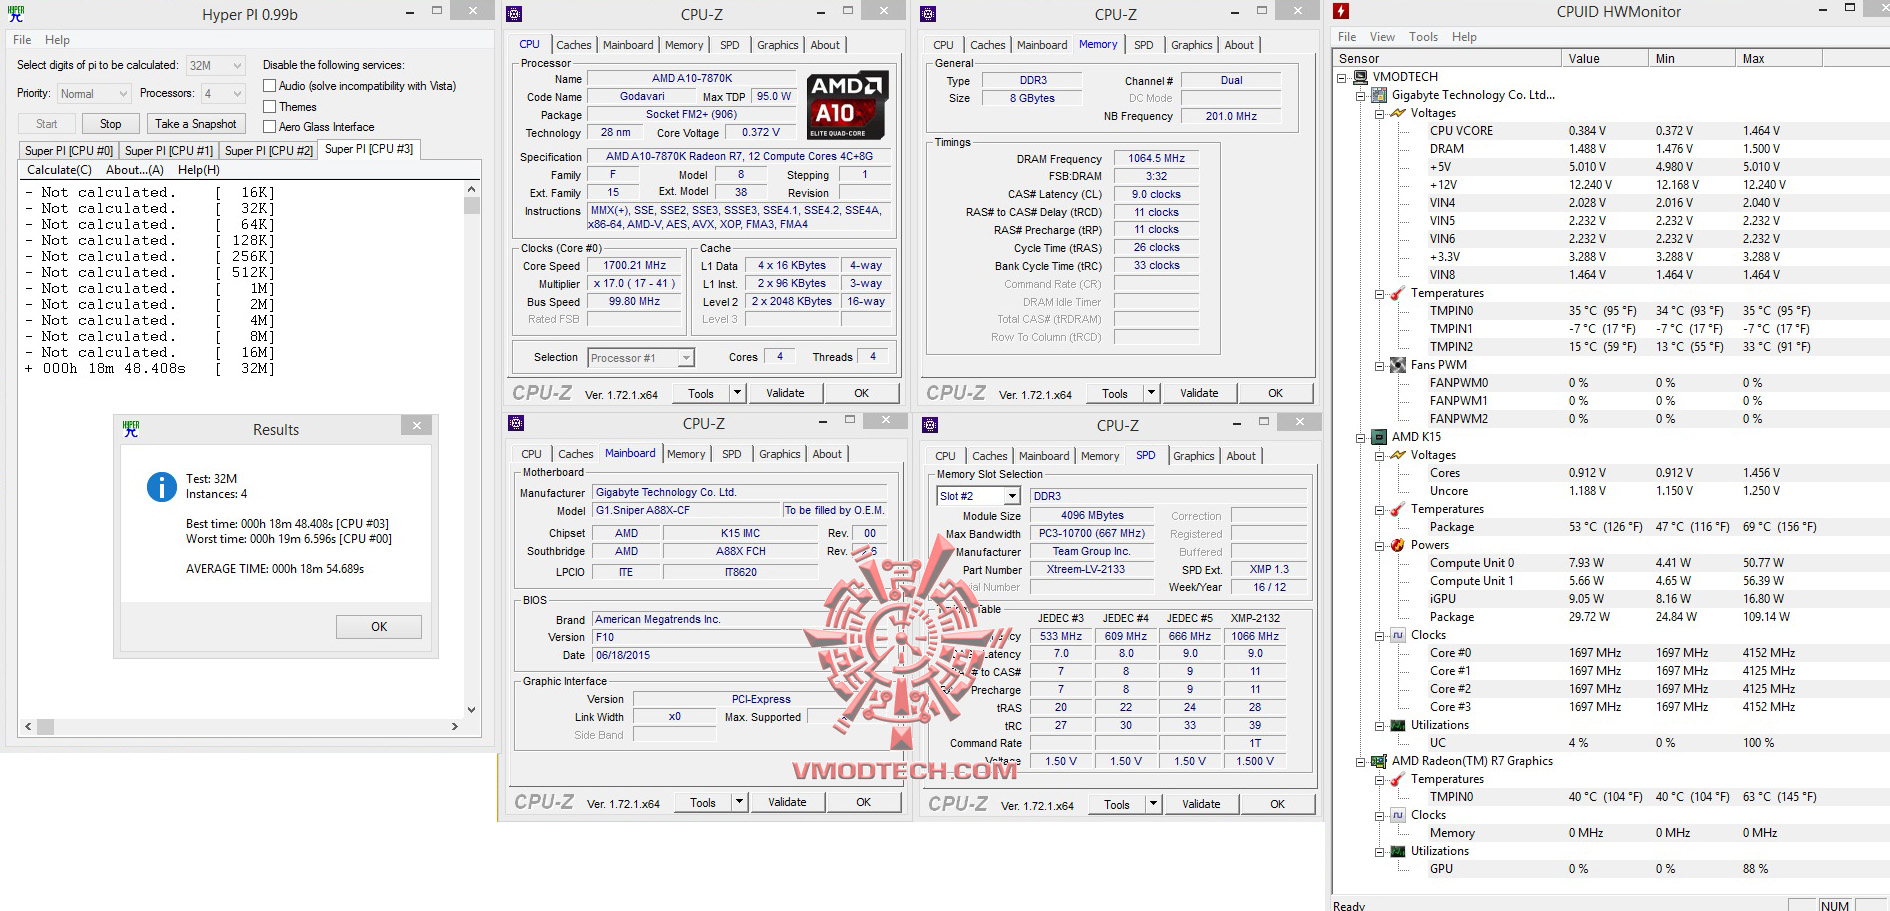The width and height of the screenshot is (1890, 911).
Task: Click the info icon in Results dialog
Action: tap(162, 487)
